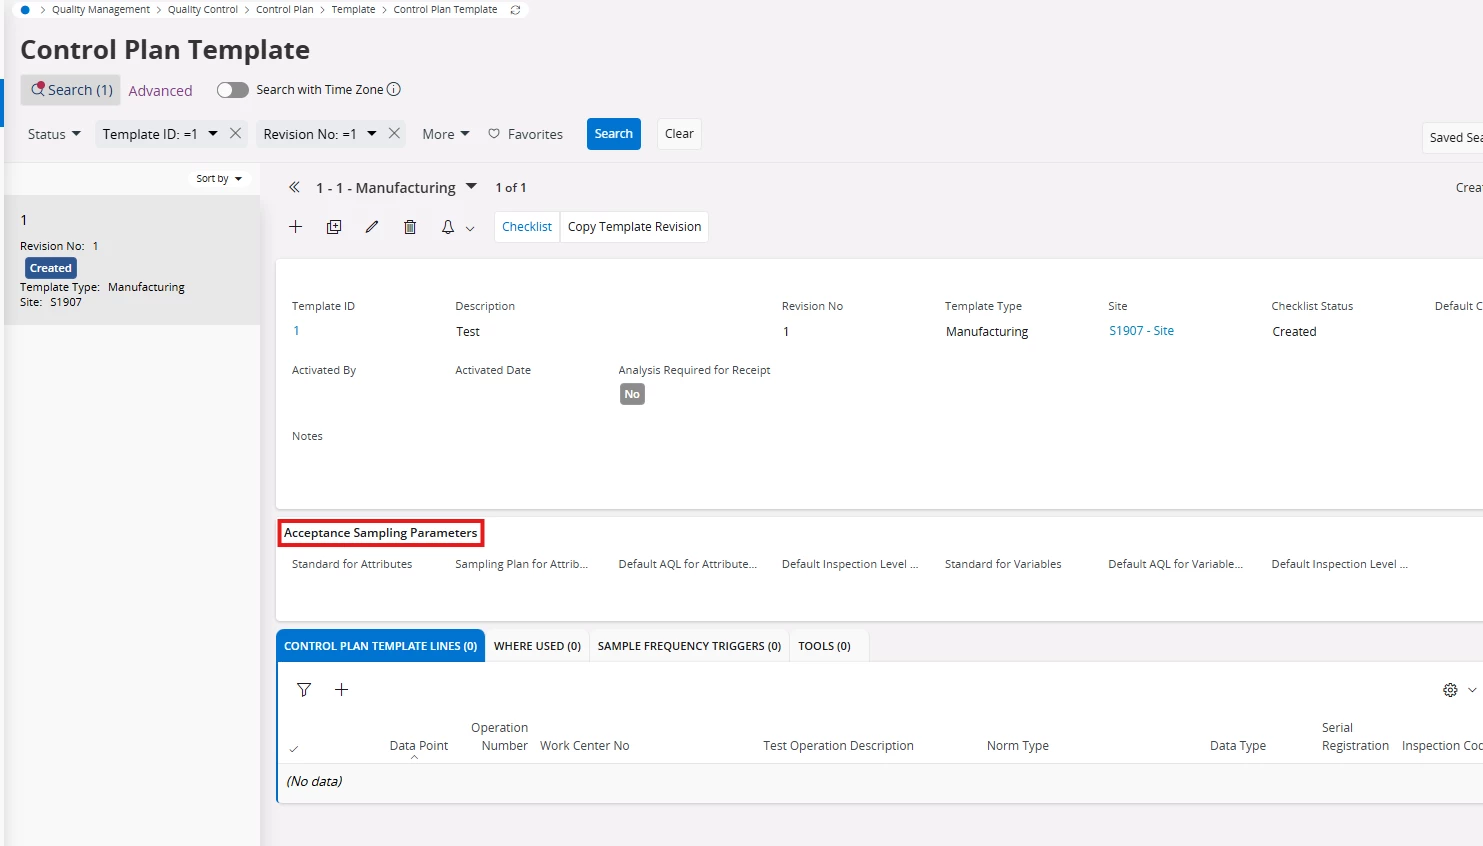Switch to the Where Used tab
The height and width of the screenshot is (846, 1483).
point(537,646)
